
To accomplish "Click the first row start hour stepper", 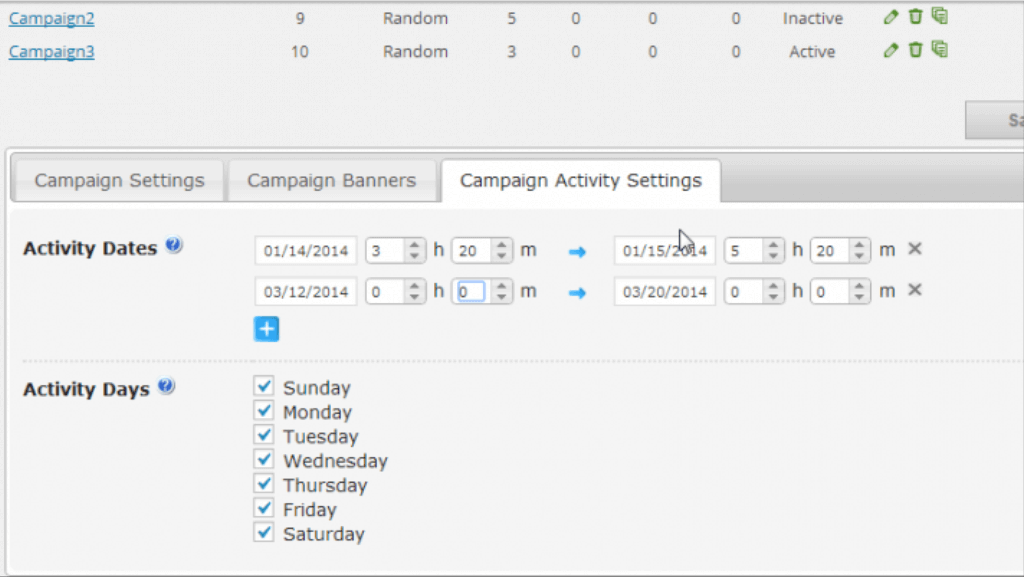I will [415, 251].
